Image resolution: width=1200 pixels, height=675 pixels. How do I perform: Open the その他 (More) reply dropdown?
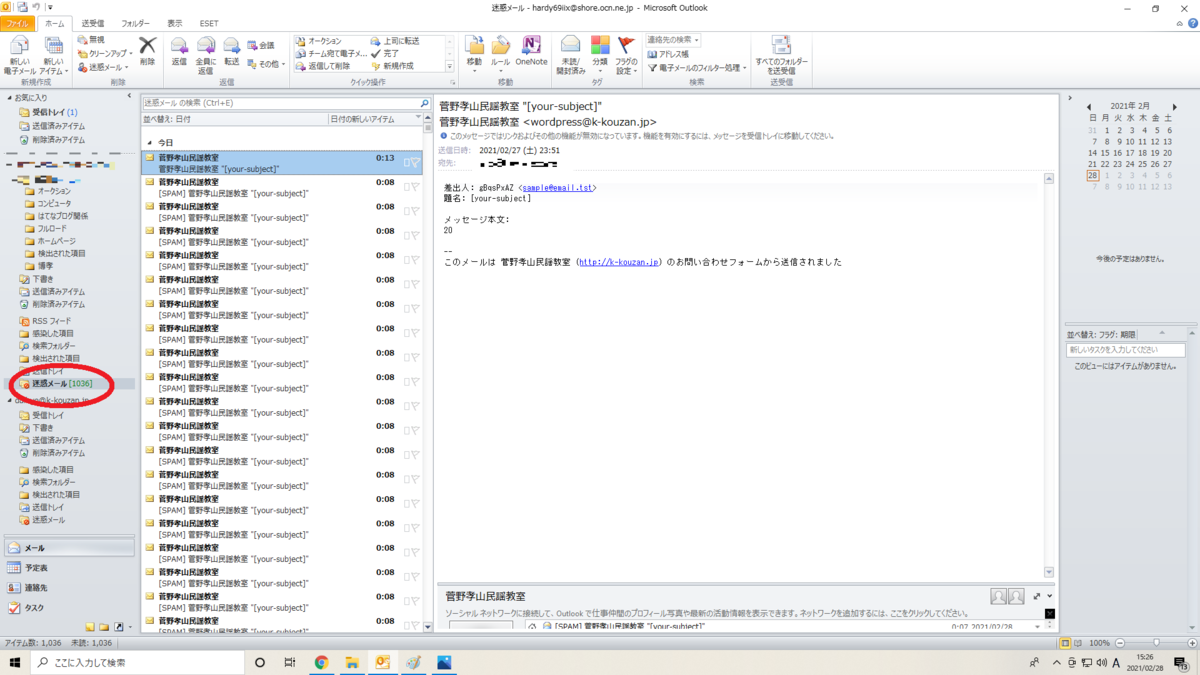pos(265,64)
